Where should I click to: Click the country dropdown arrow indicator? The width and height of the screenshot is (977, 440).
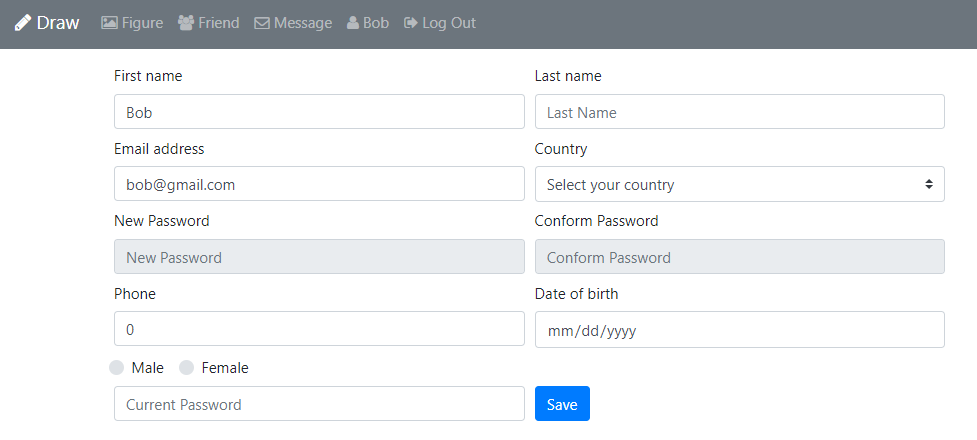point(929,184)
